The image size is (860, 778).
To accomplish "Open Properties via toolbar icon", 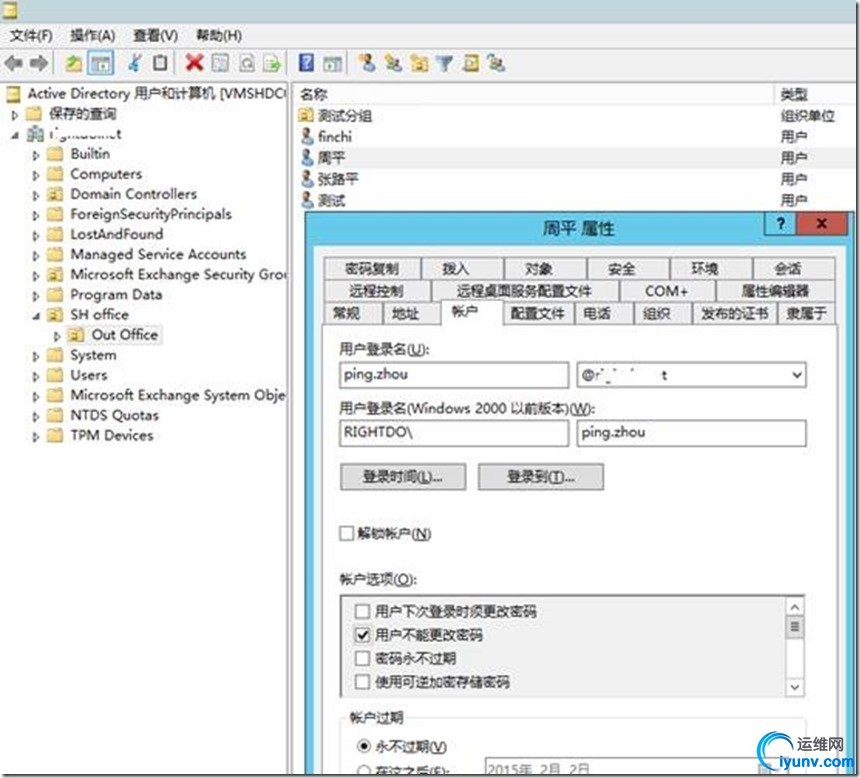I will 220,63.
